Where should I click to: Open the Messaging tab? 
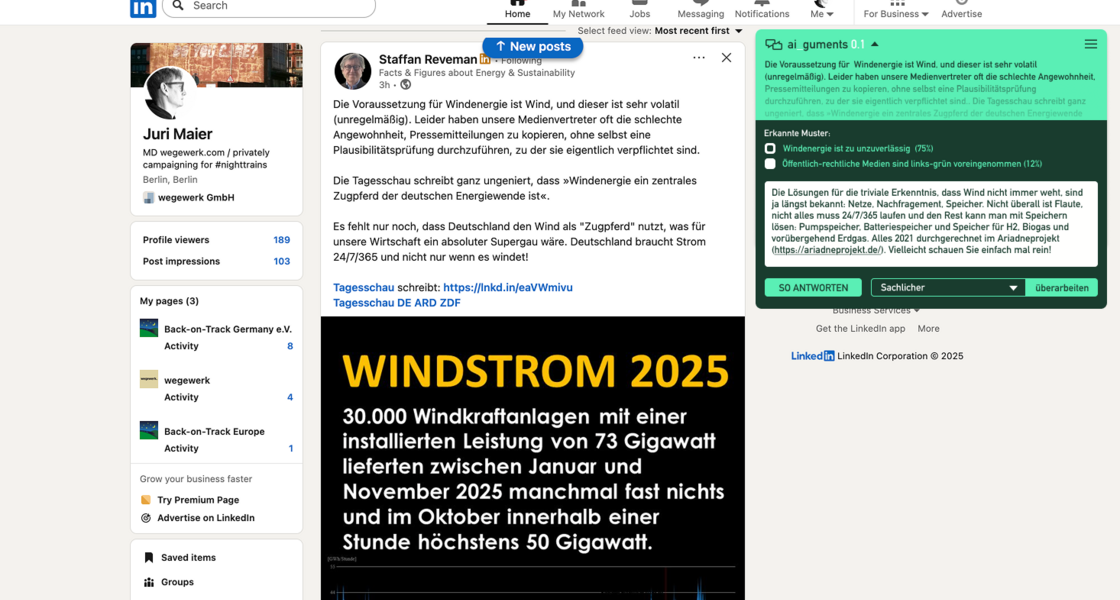point(700,10)
